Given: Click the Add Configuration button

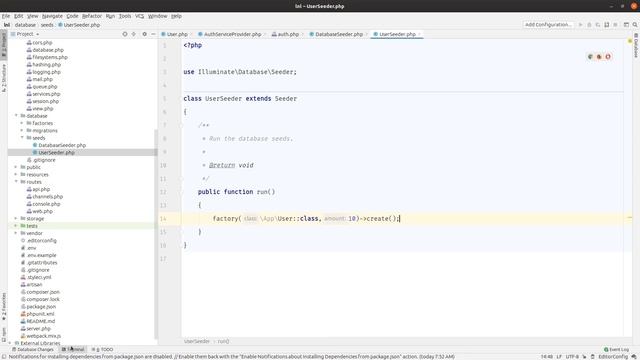Looking at the screenshot, I should tap(548, 25).
